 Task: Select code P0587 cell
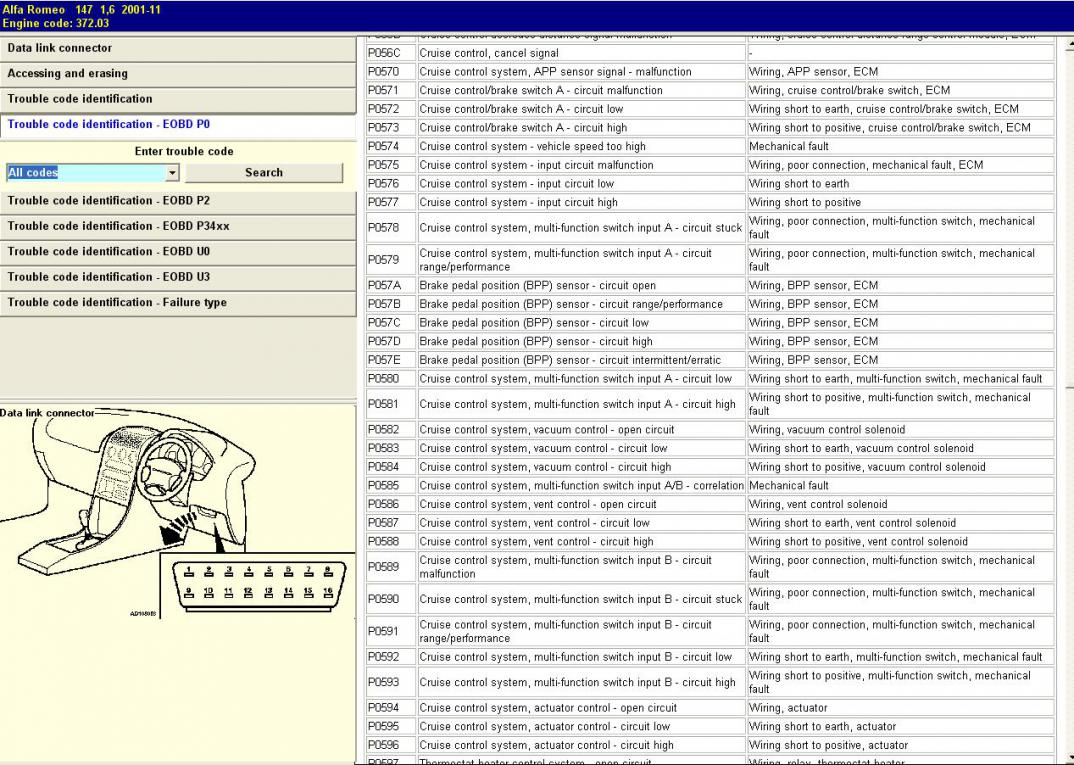(x=391, y=523)
